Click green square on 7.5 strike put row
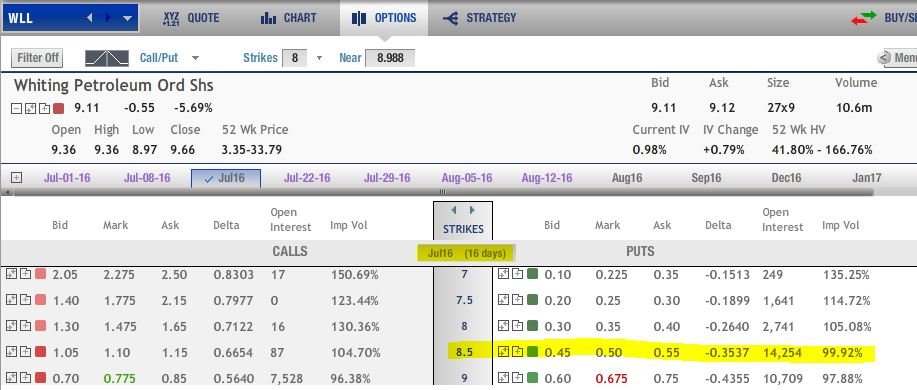This screenshot has height=390, width=917. coord(532,300)
